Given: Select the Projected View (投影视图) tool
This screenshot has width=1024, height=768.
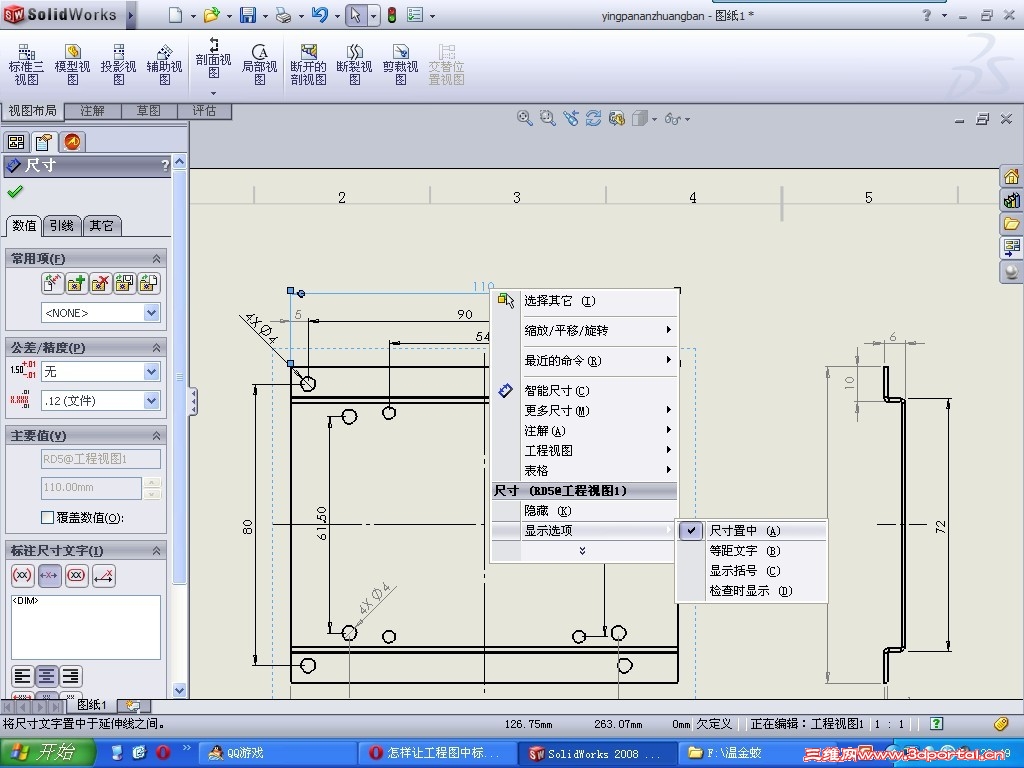Looking at the screenshot, I should coord(118,65).
